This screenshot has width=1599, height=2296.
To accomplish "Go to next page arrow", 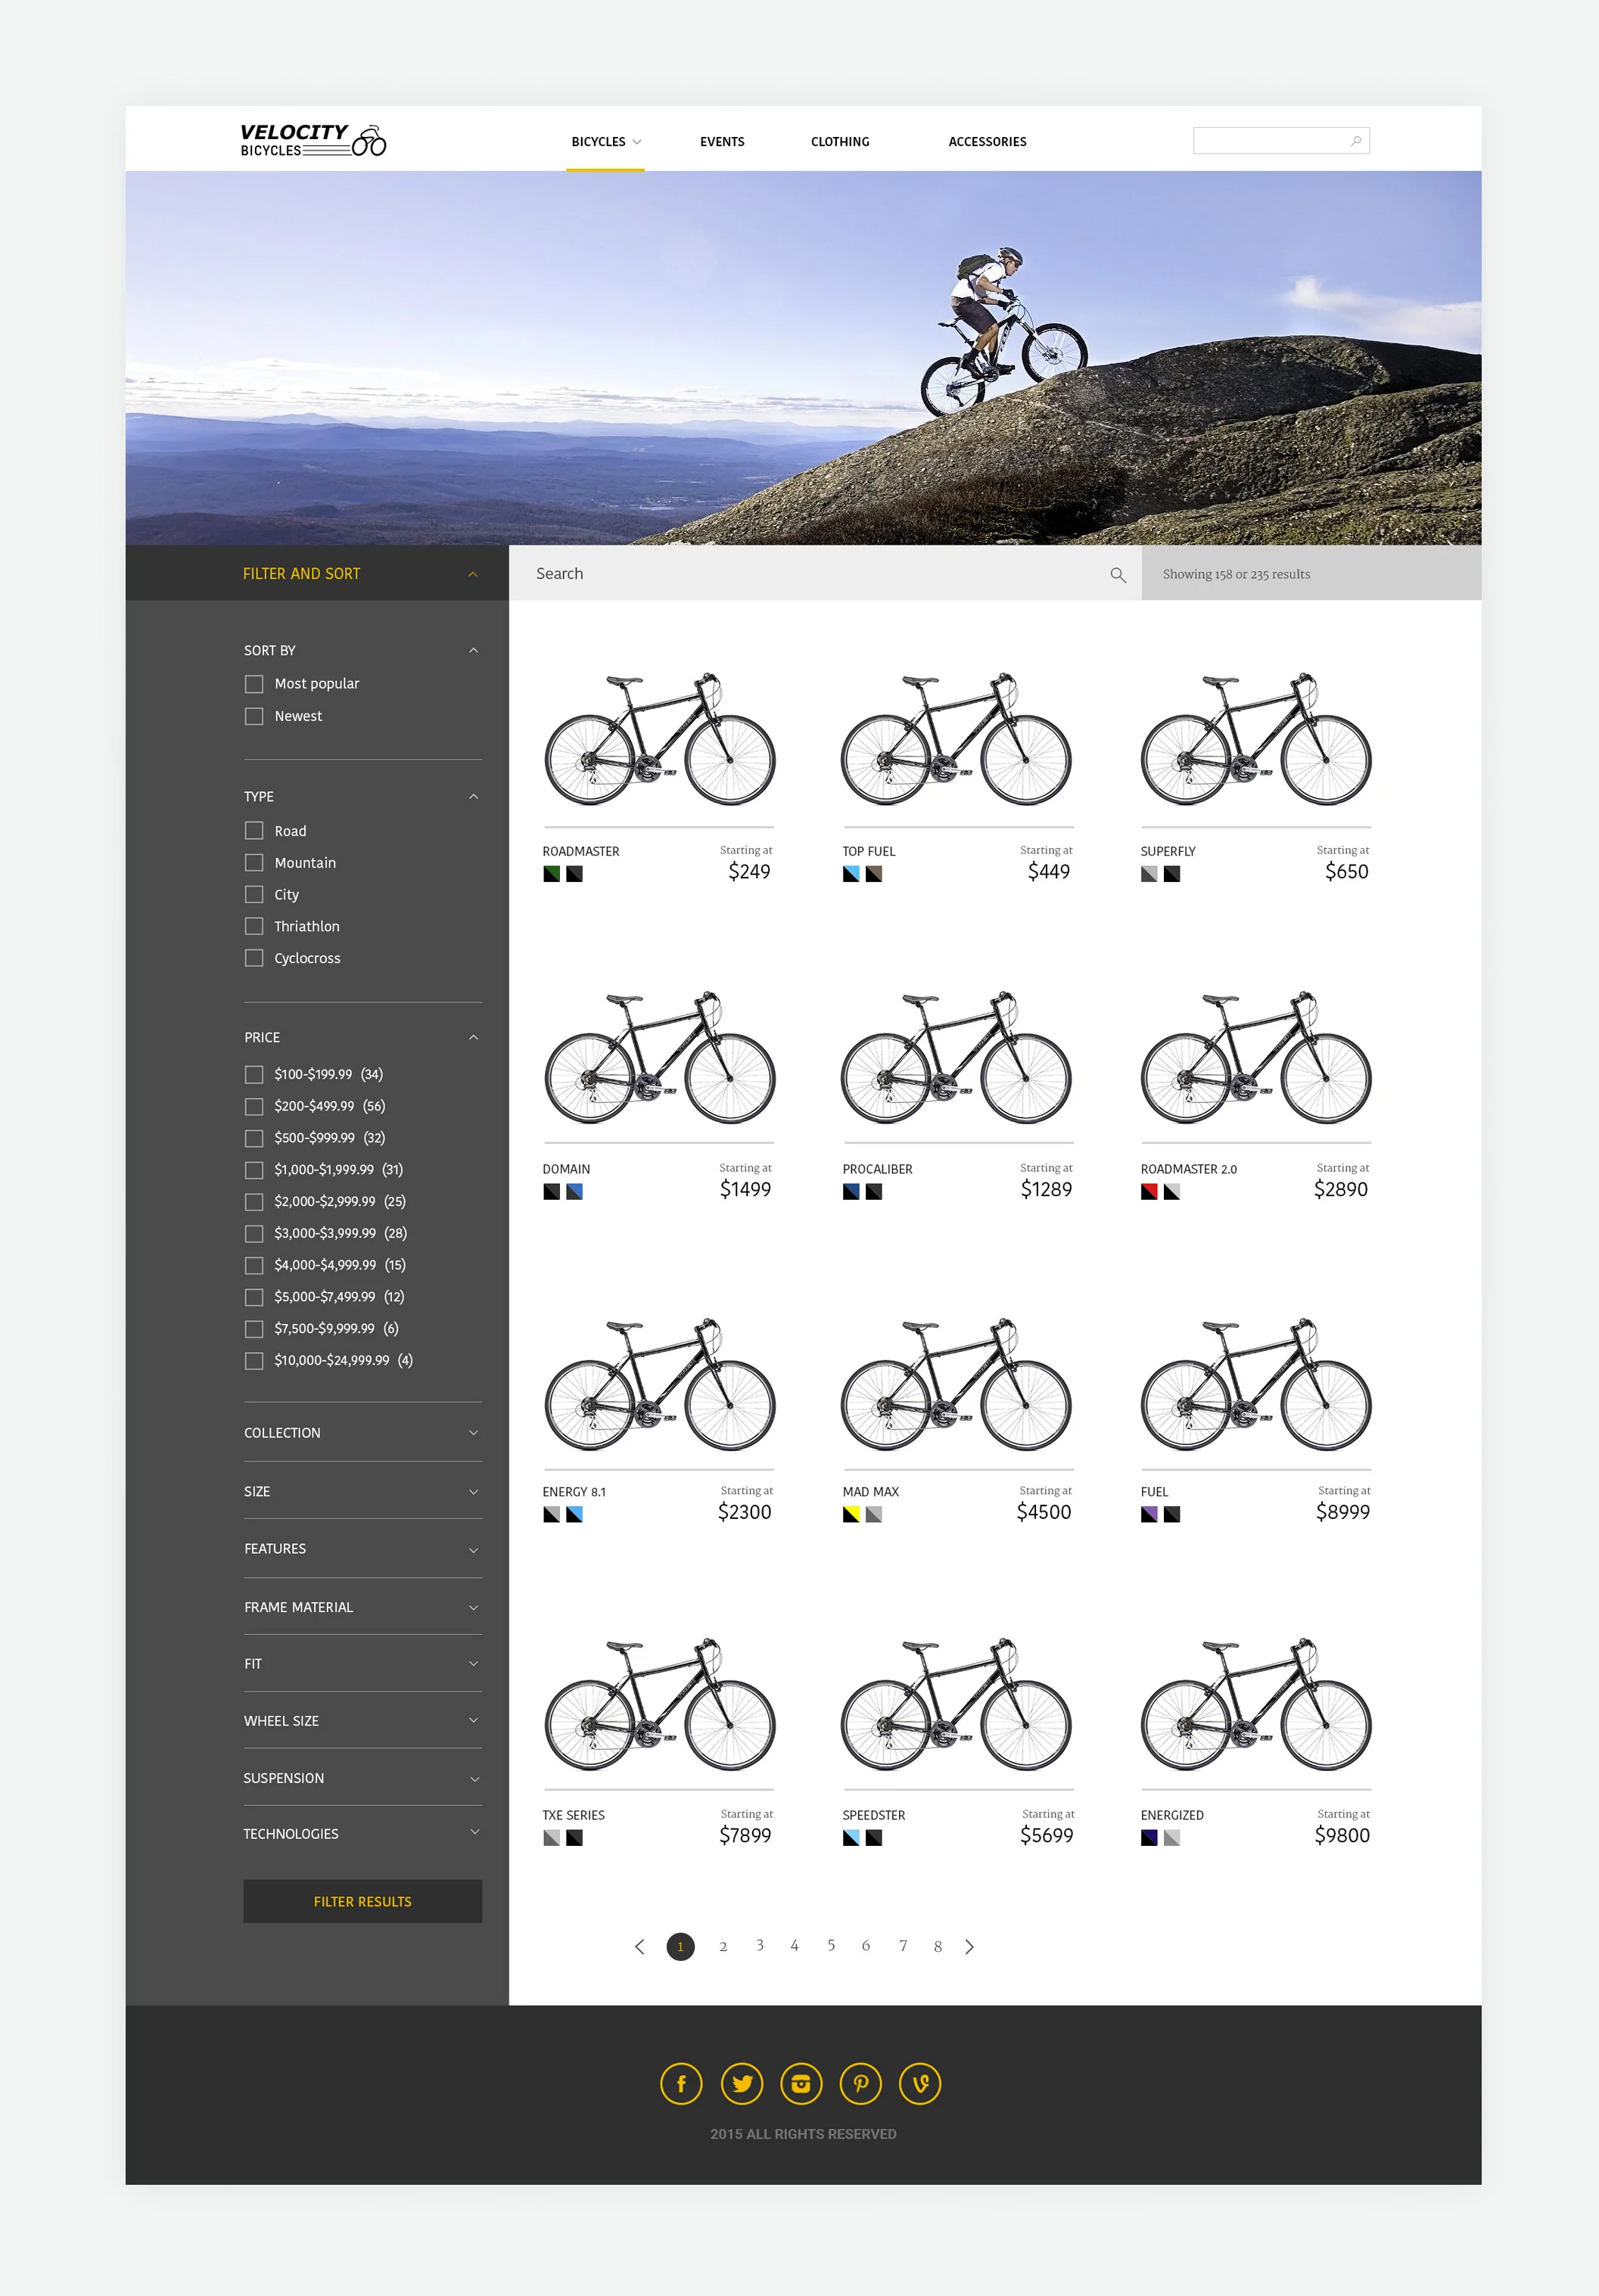I will pos(969,1946).
